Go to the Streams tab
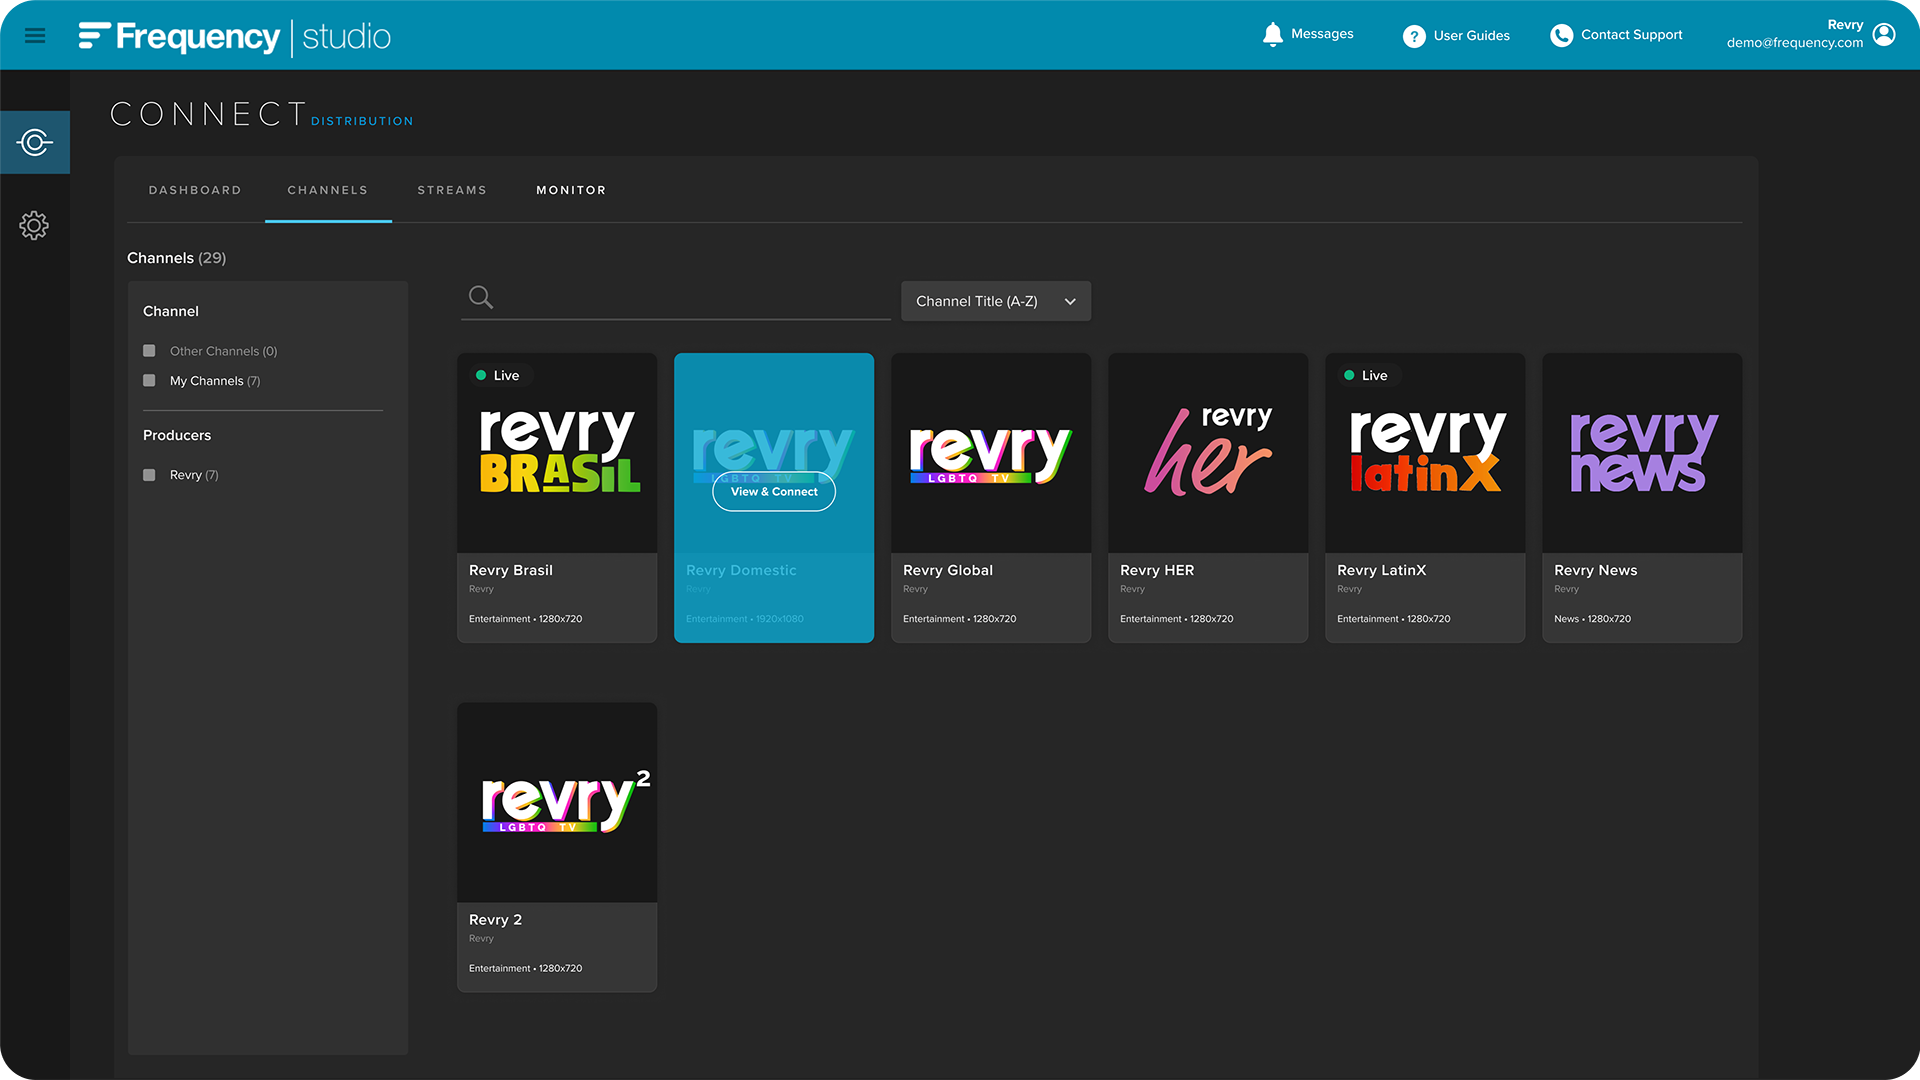1920x1080 pixels. pos(452,190)
